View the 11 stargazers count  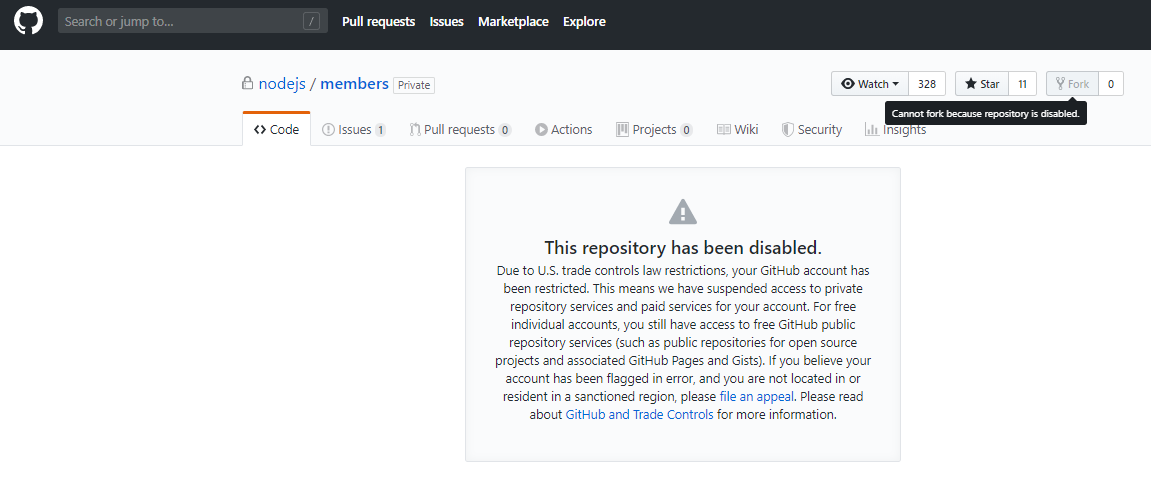click(1023, 84)
